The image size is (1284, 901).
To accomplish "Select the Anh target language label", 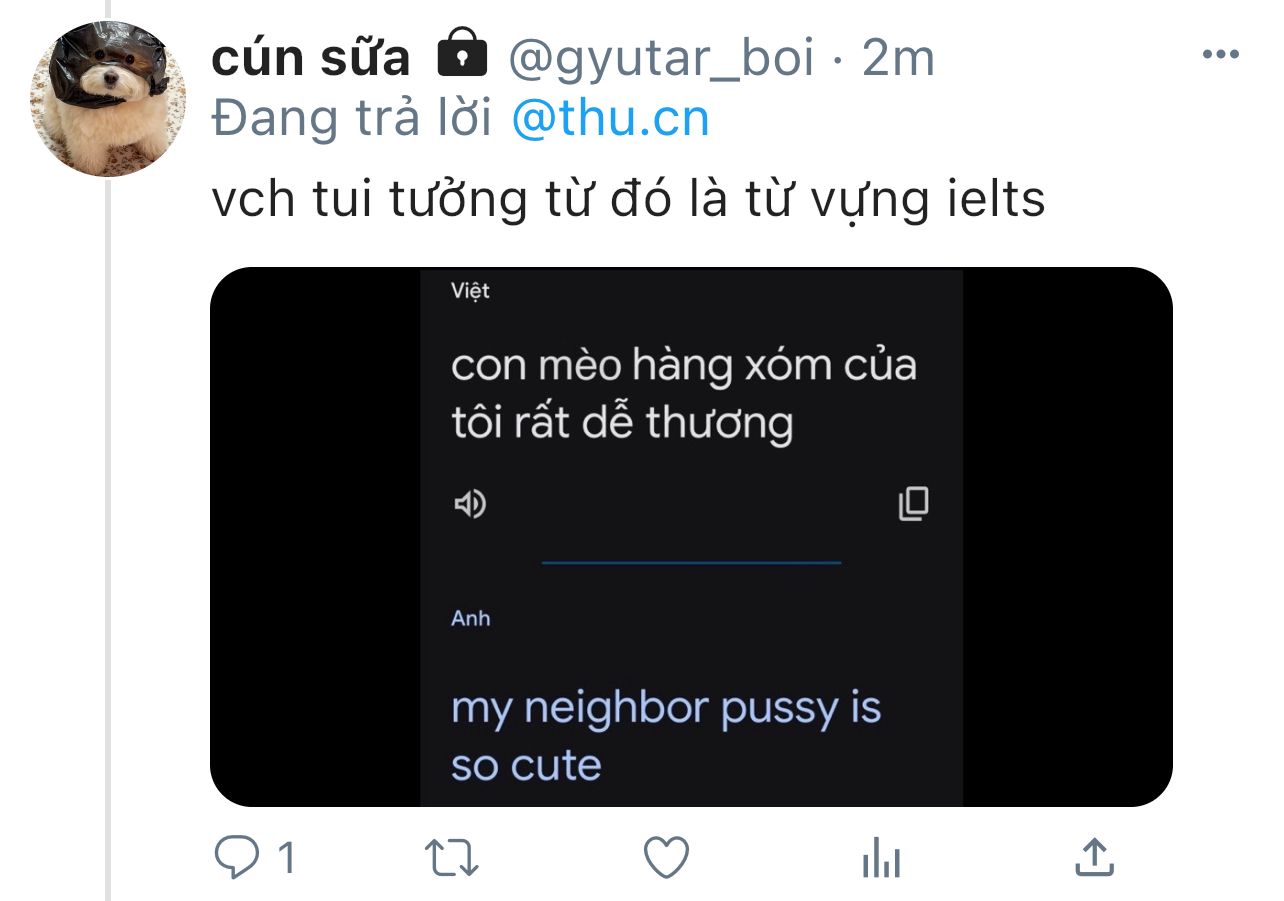I will [x=470, y=618].
